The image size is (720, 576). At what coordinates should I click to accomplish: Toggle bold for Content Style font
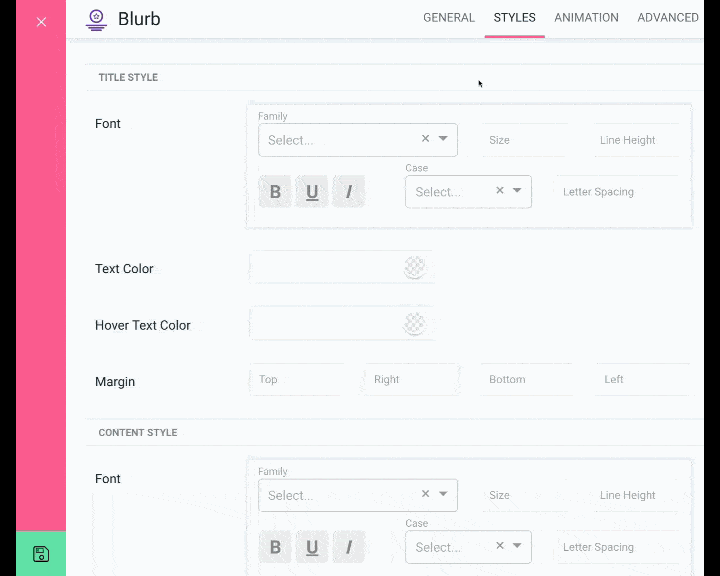(x=275, y=547)
